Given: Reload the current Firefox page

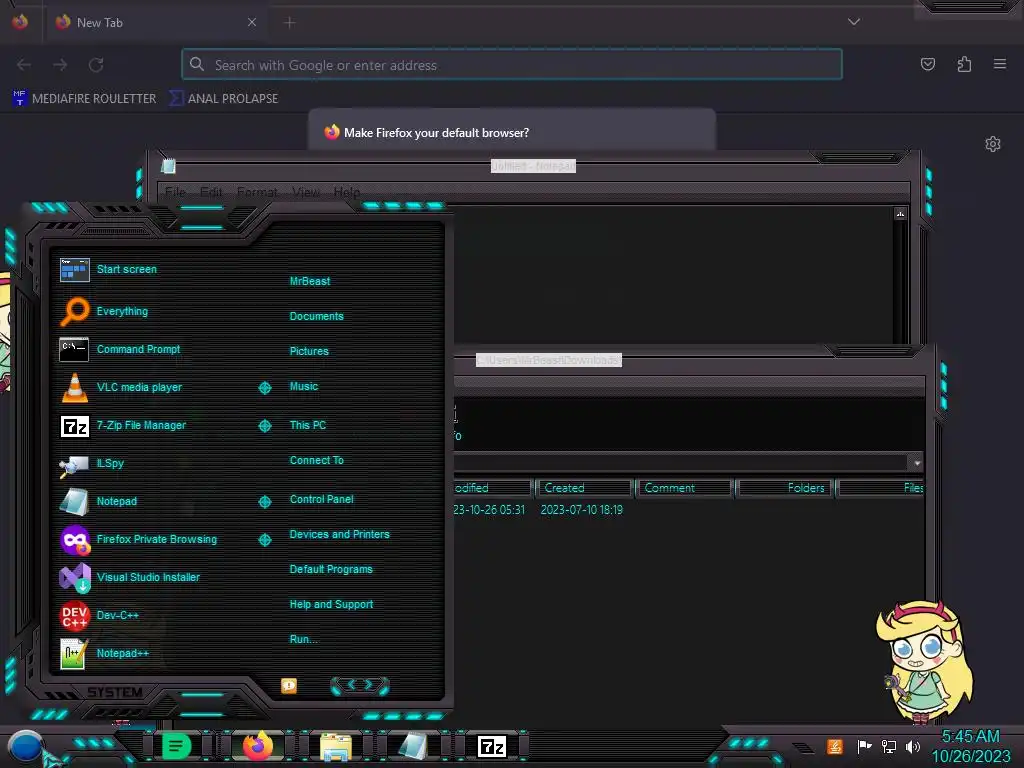Looking at the screenshot, I should (96, 65).
